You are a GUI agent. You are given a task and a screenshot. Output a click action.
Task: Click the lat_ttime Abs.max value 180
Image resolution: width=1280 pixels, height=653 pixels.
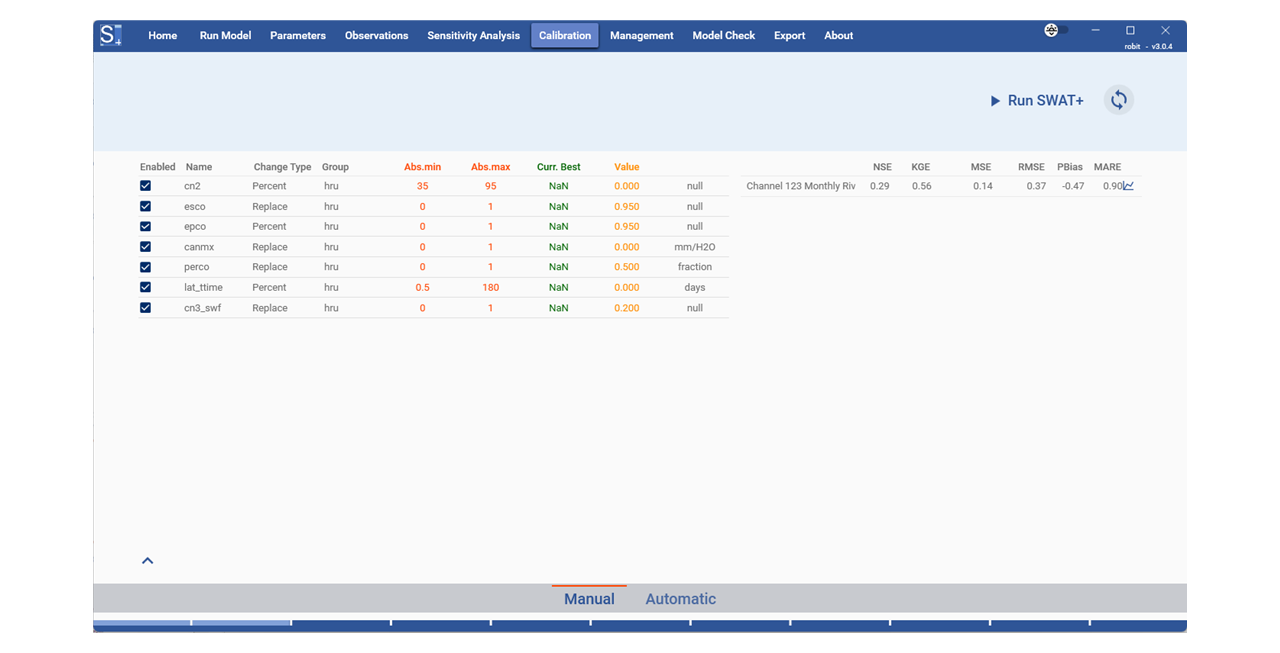490,288
